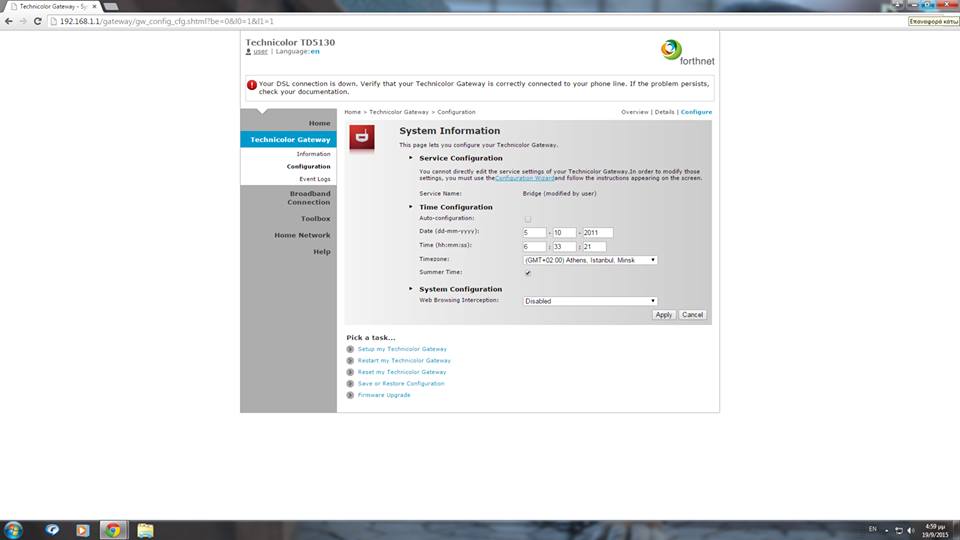Select Home in the left sidebar
960x540 pixels.
[319, 123]
